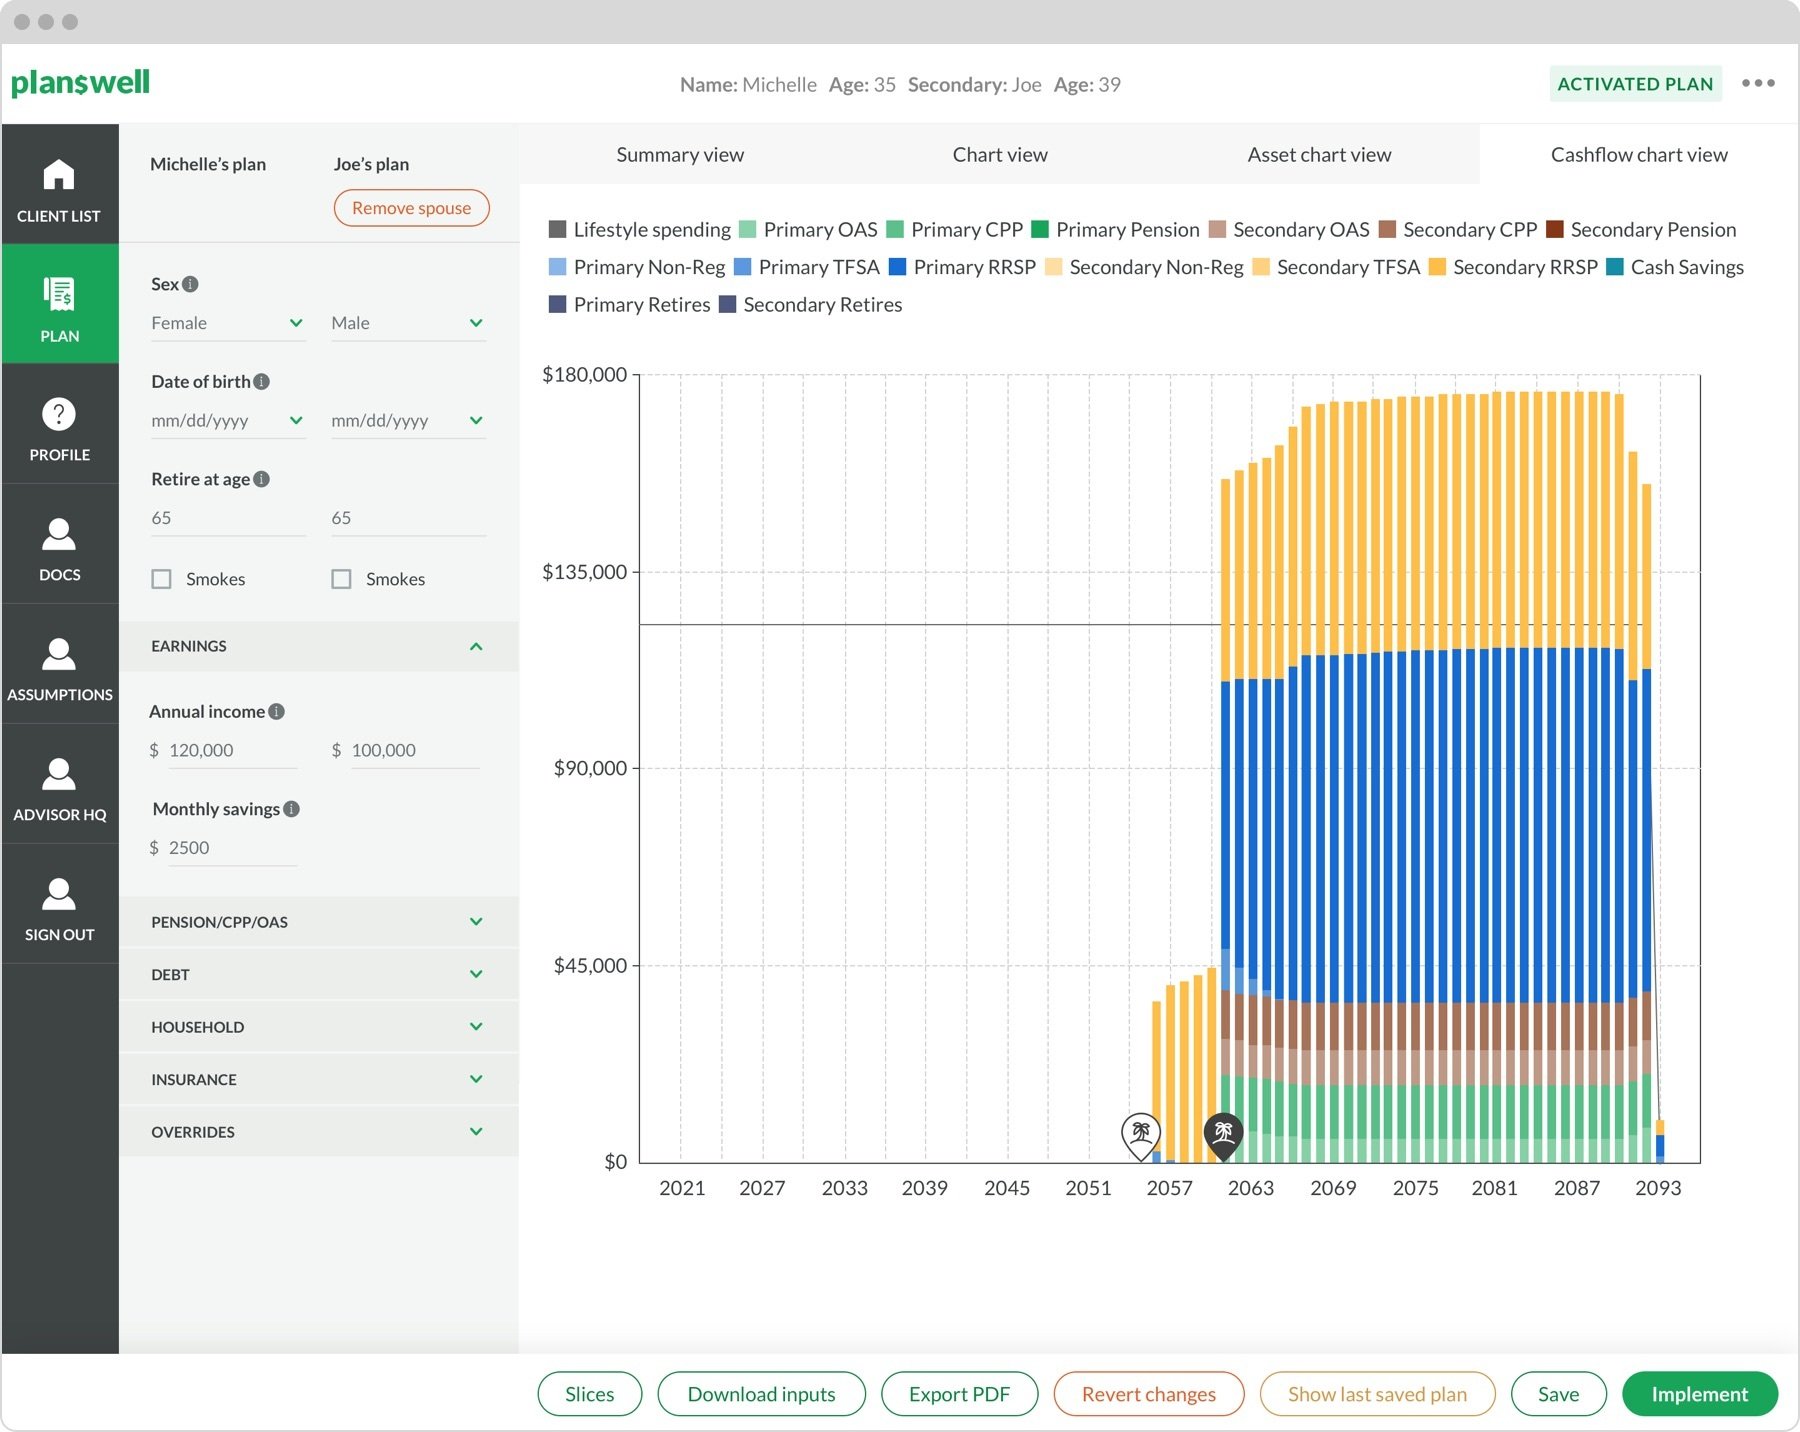This screenshot has width=1800, height=1432.
Task: Click the Export PDF button
Action: coord(959,1394)
